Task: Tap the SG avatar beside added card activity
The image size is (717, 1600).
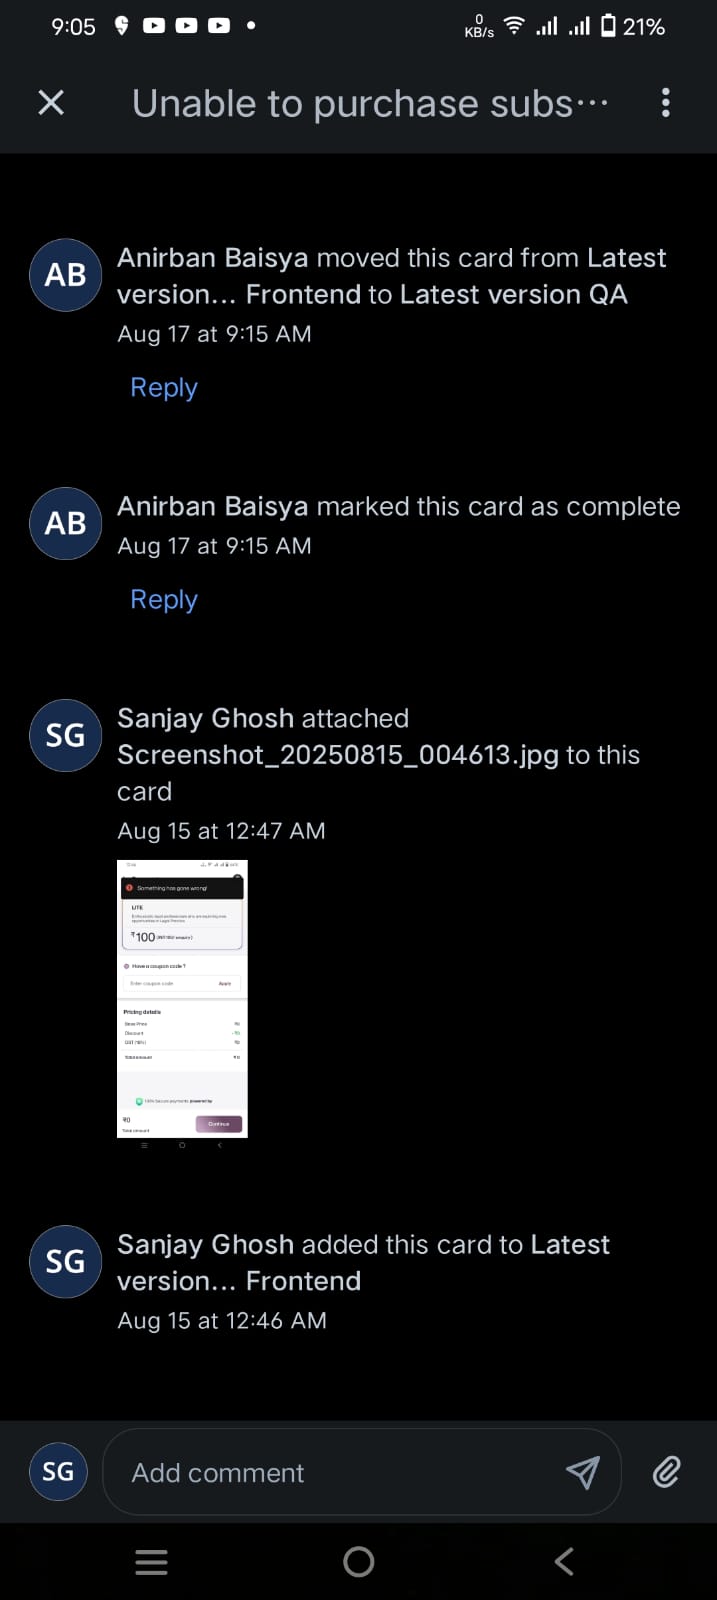Action: 66,1262
